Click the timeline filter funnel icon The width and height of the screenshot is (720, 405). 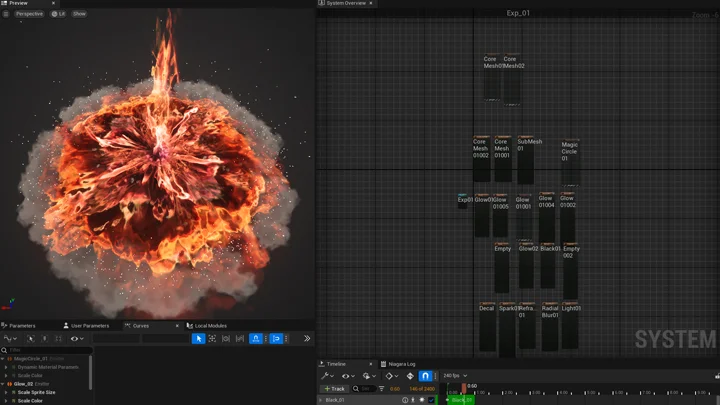pos(382,388)
